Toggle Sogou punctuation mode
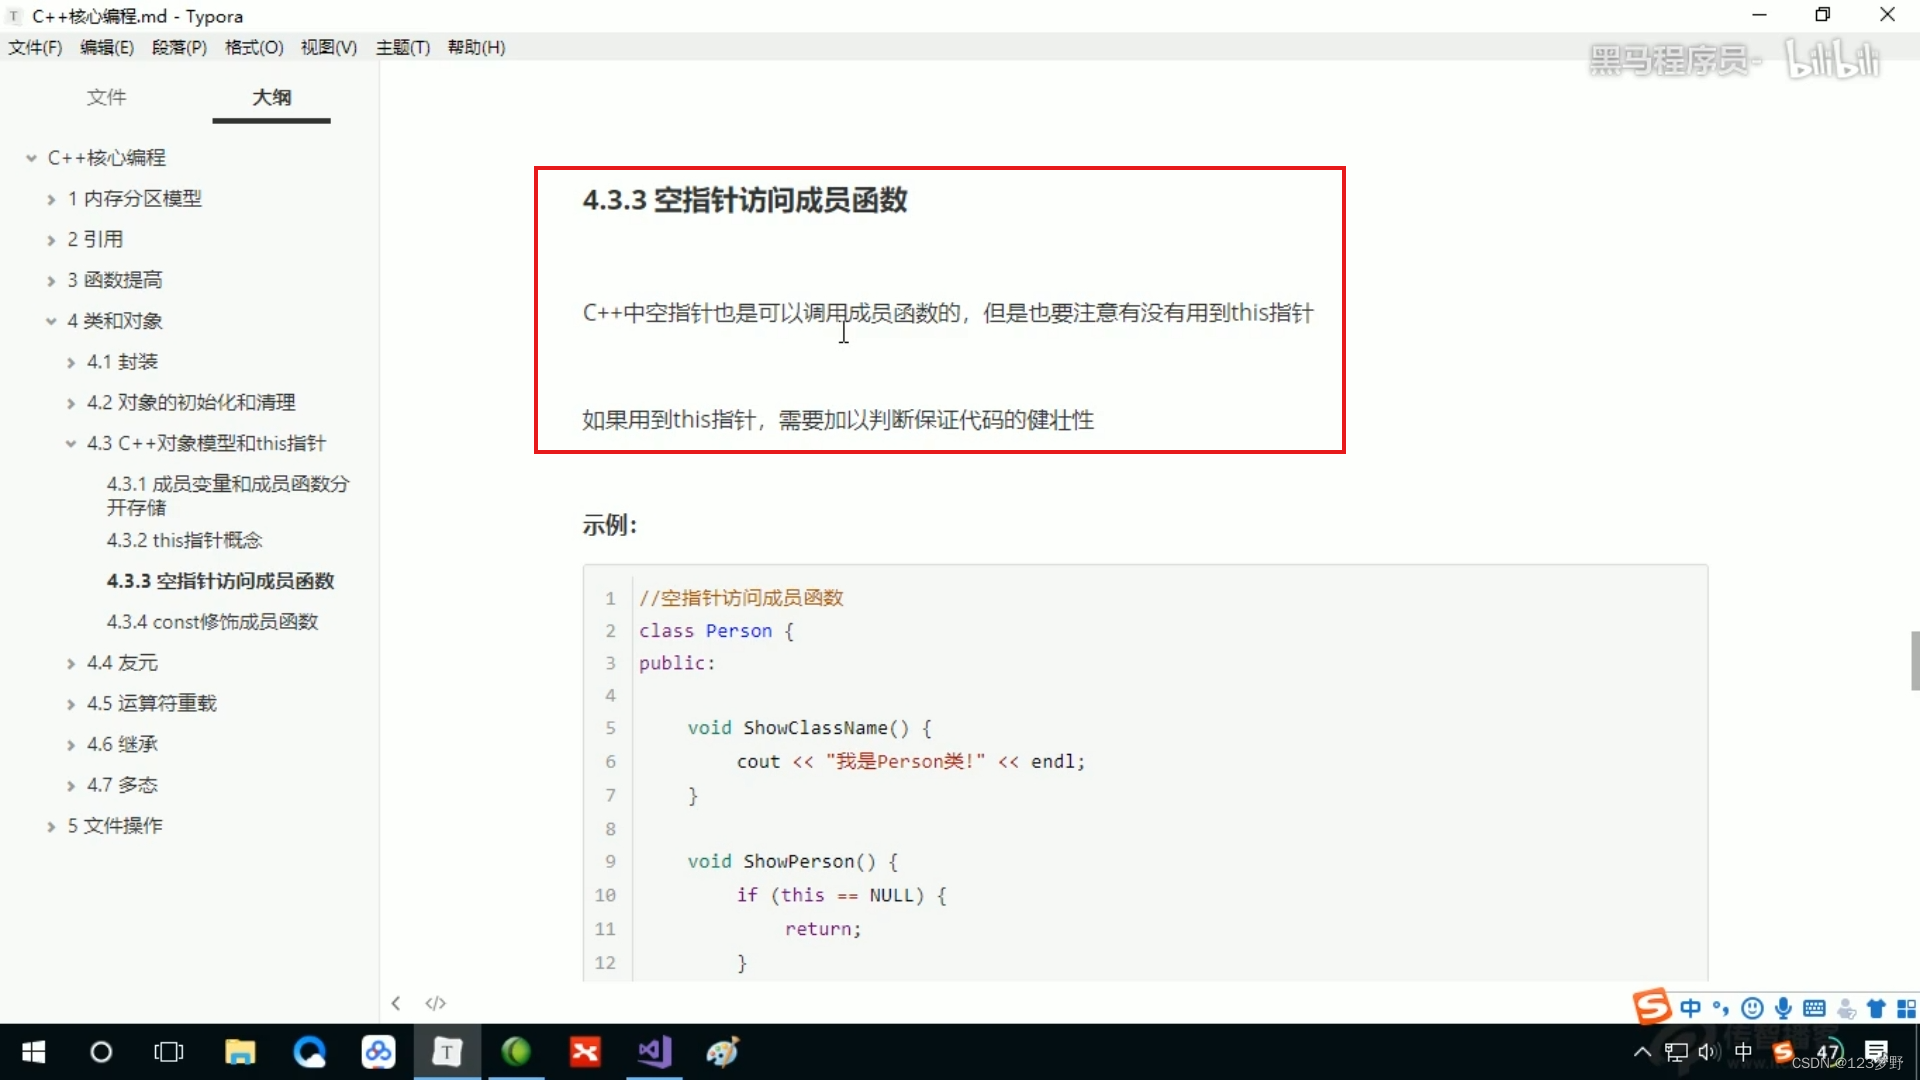This screenshot has width=1920, height=1080. point(1721,1008)
